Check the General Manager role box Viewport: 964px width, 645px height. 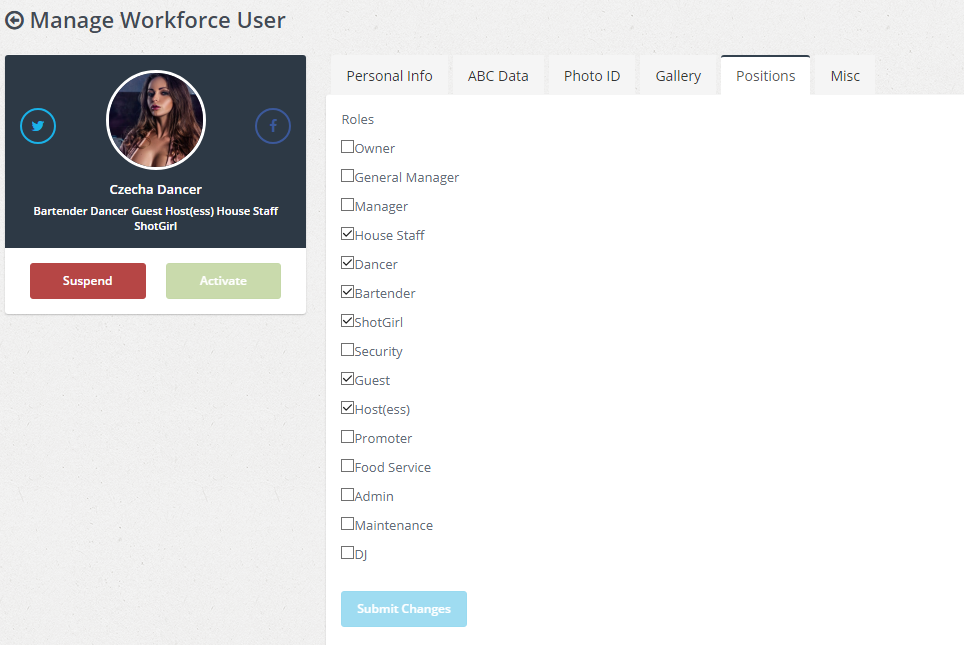coord(347,176)
